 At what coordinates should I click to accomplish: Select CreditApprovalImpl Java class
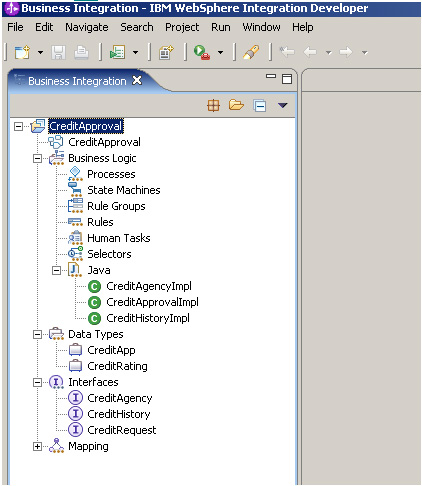point(152,302)
